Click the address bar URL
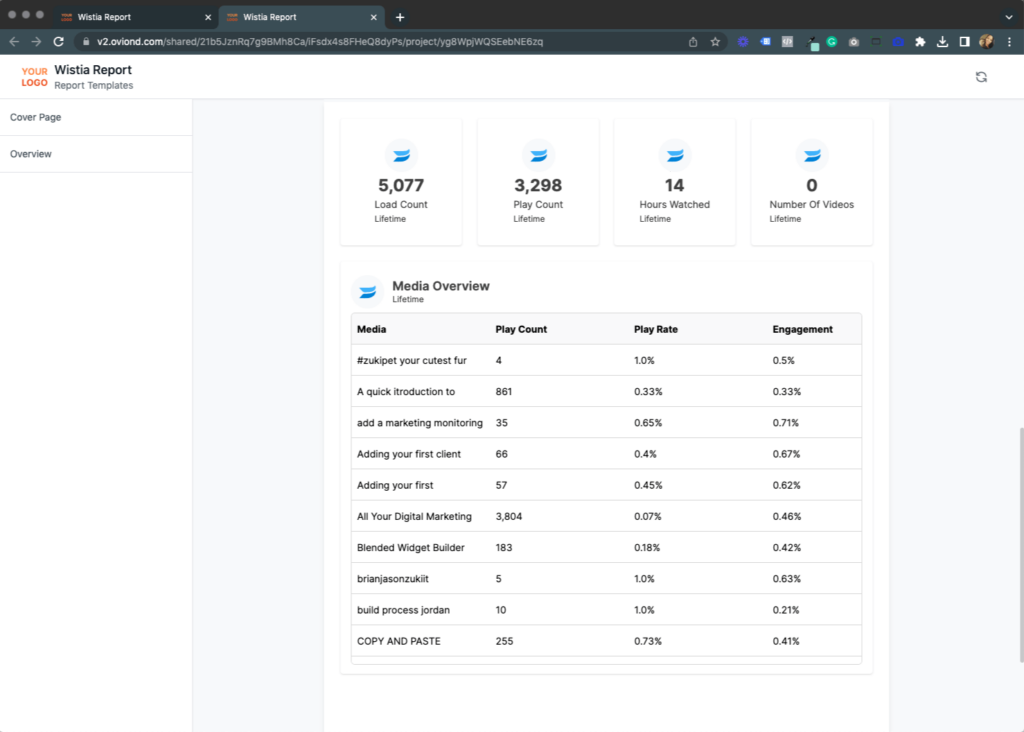The height and width of the screenshot is (732, 1024). 320,42
